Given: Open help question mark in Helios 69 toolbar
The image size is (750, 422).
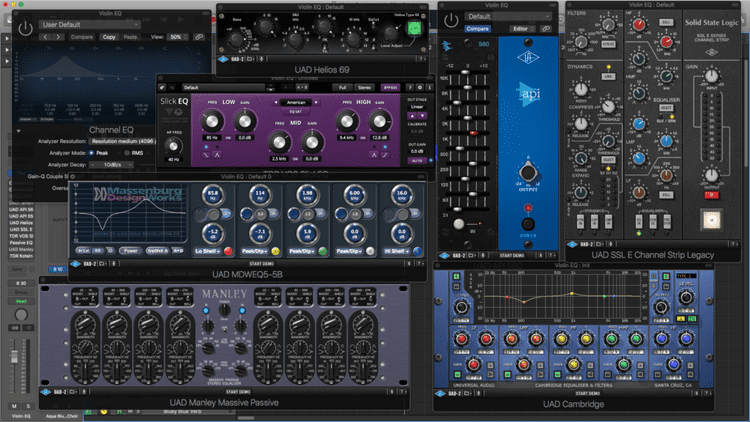Looking at the screenshot, I should (x=422, y=59).
